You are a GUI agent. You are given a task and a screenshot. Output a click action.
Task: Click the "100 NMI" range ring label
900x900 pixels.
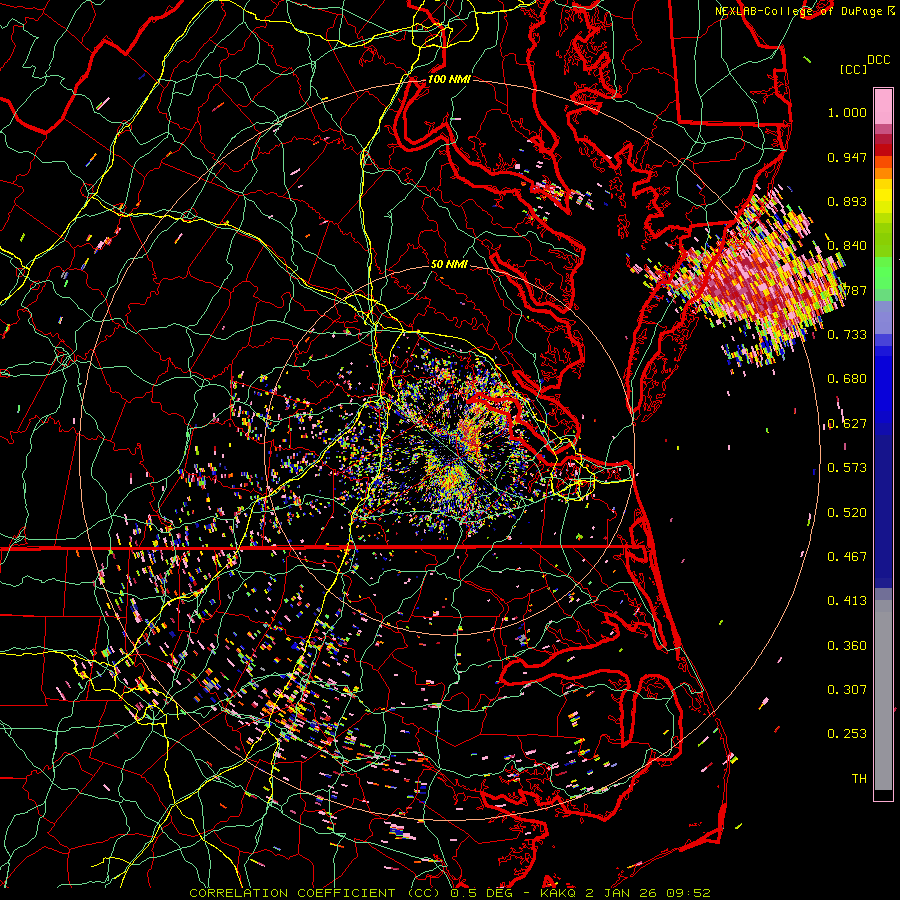click(449, 79)
